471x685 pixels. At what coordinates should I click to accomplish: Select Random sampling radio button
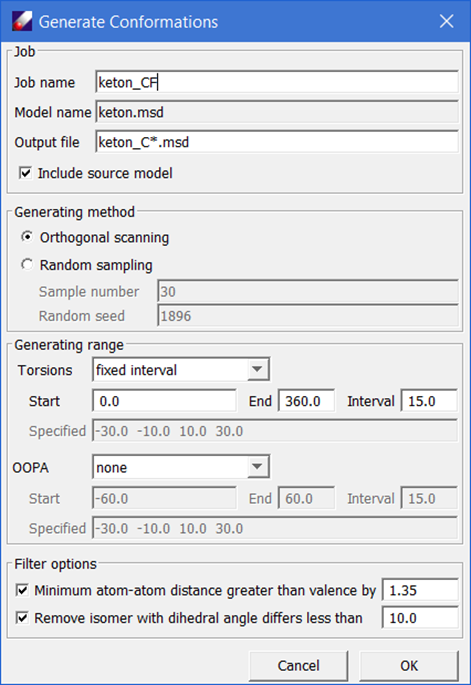pyautogui.click(x=27, y=265)
